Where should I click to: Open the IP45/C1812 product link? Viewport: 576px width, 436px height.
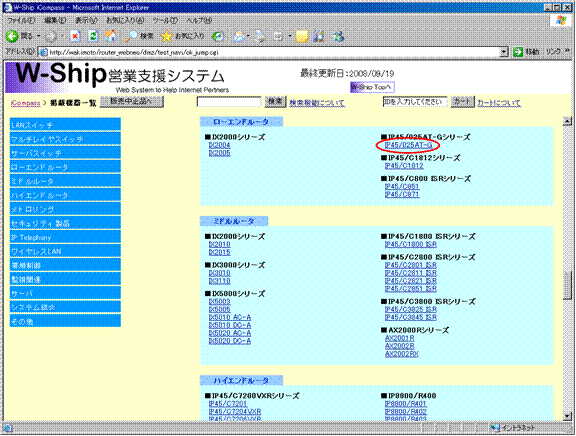404,166
